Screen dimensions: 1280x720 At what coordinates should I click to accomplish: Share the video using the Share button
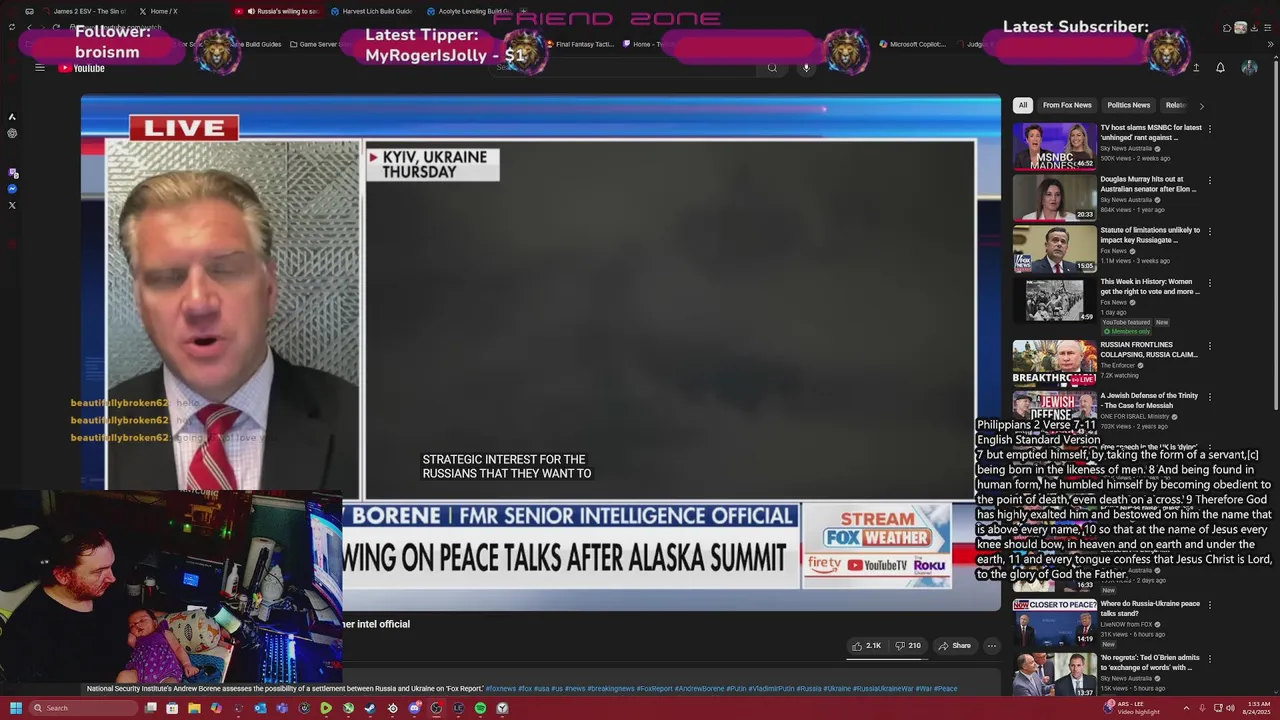[954, 646]
